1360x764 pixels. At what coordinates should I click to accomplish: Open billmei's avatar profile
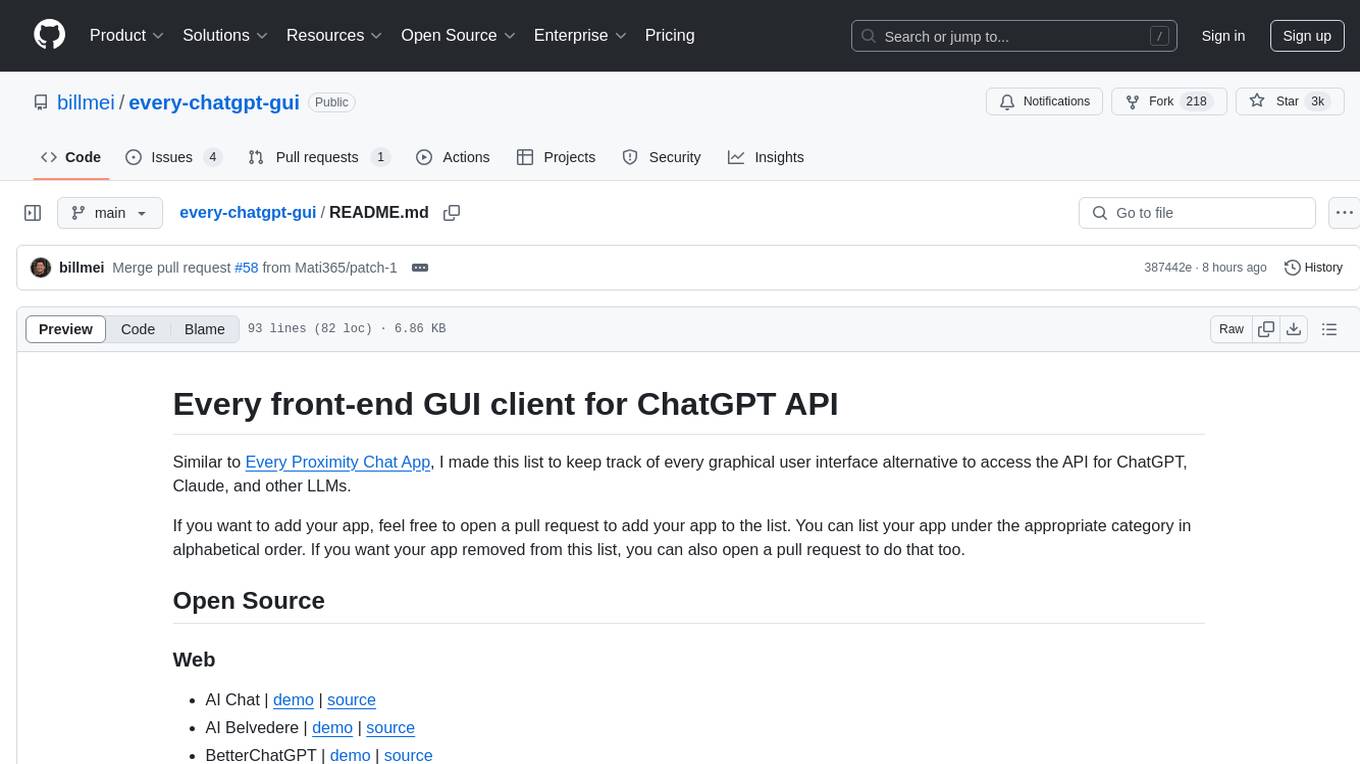pyautogui.click(x=41, y=268)
